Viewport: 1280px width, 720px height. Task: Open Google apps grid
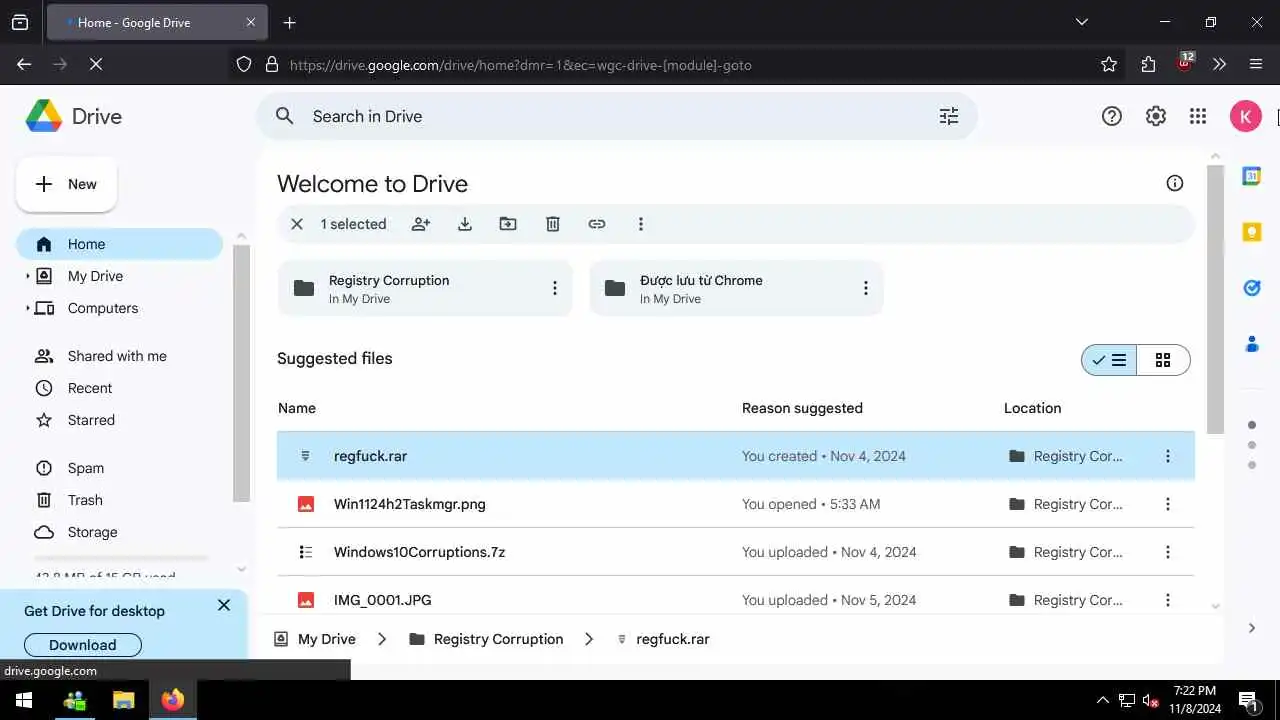(1198, 116)
